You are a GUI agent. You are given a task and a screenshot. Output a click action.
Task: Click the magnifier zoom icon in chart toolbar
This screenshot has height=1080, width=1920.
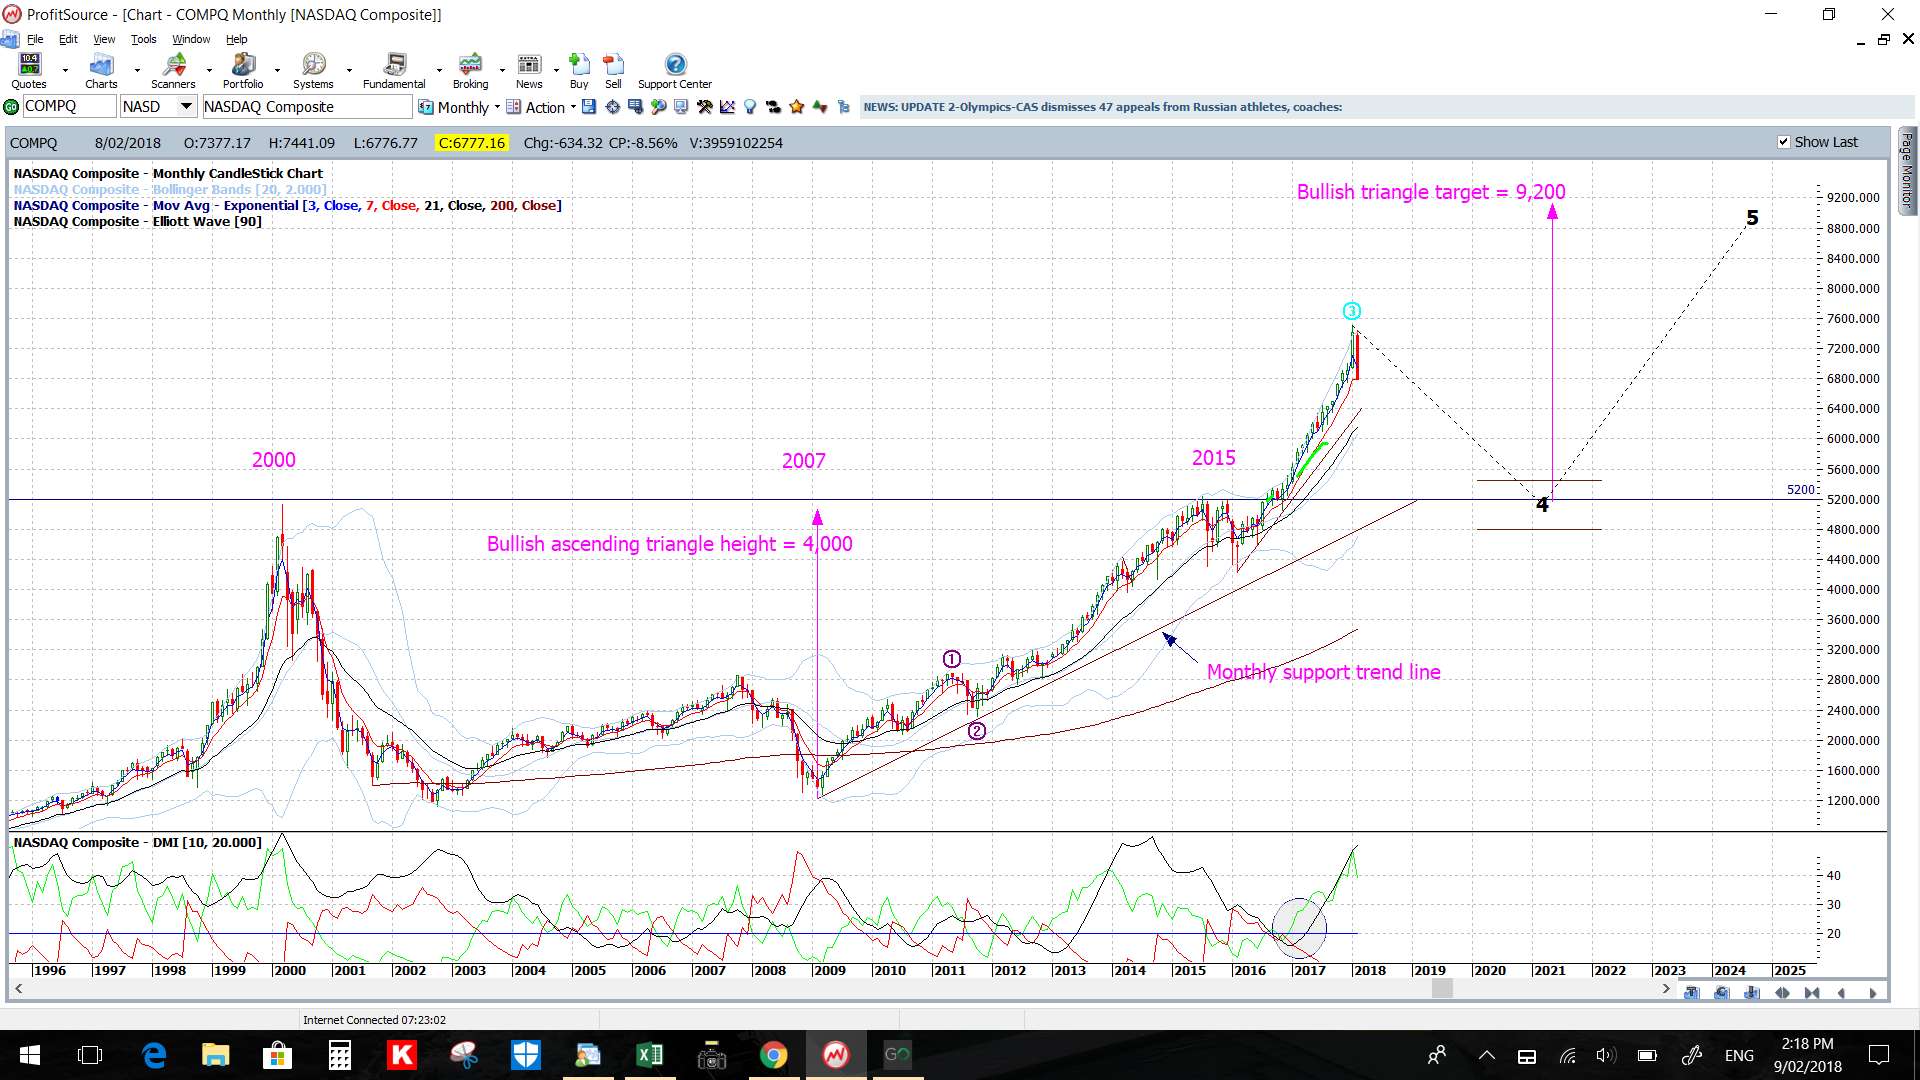coord(658,107)
